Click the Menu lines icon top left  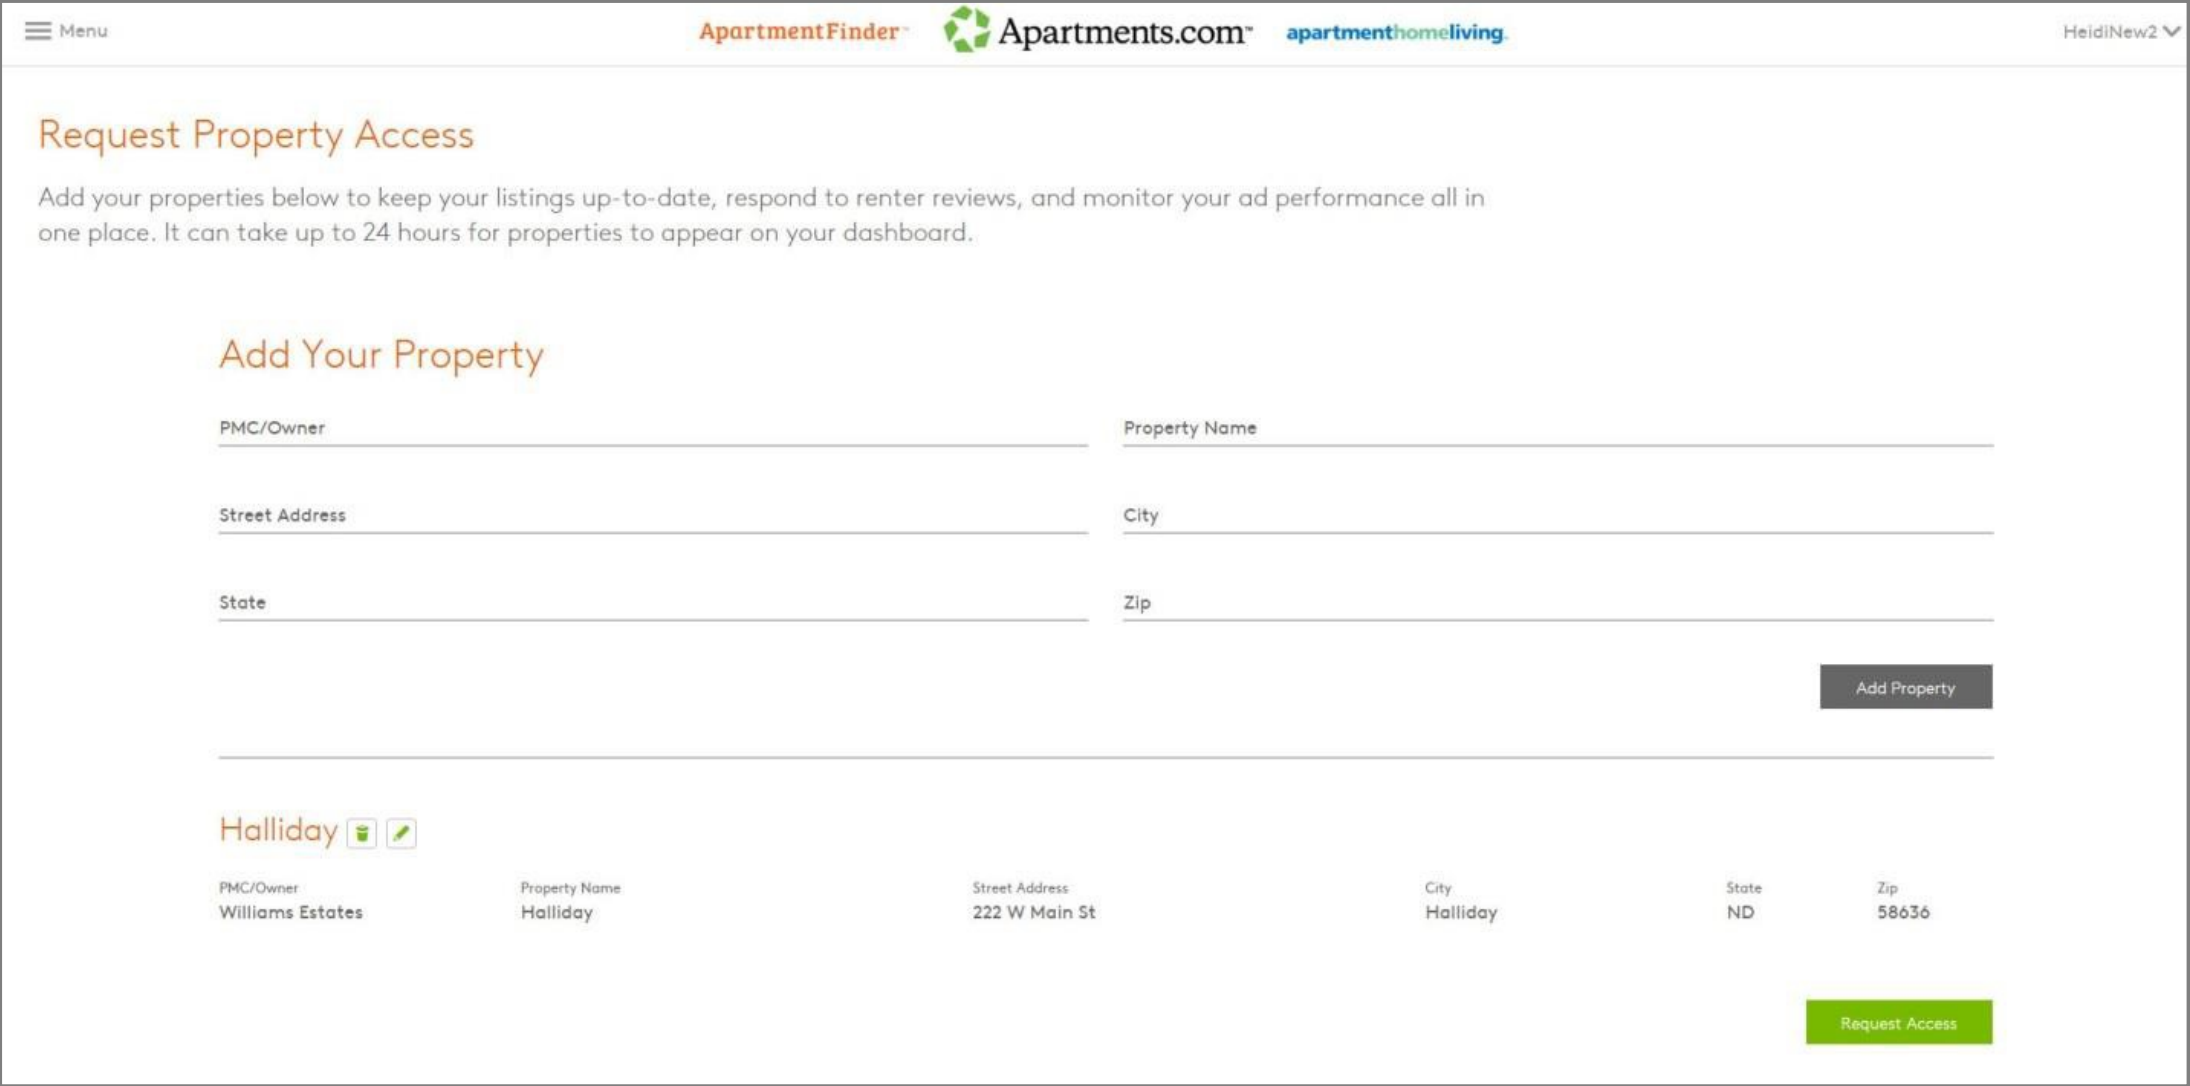tap(40, 31)
